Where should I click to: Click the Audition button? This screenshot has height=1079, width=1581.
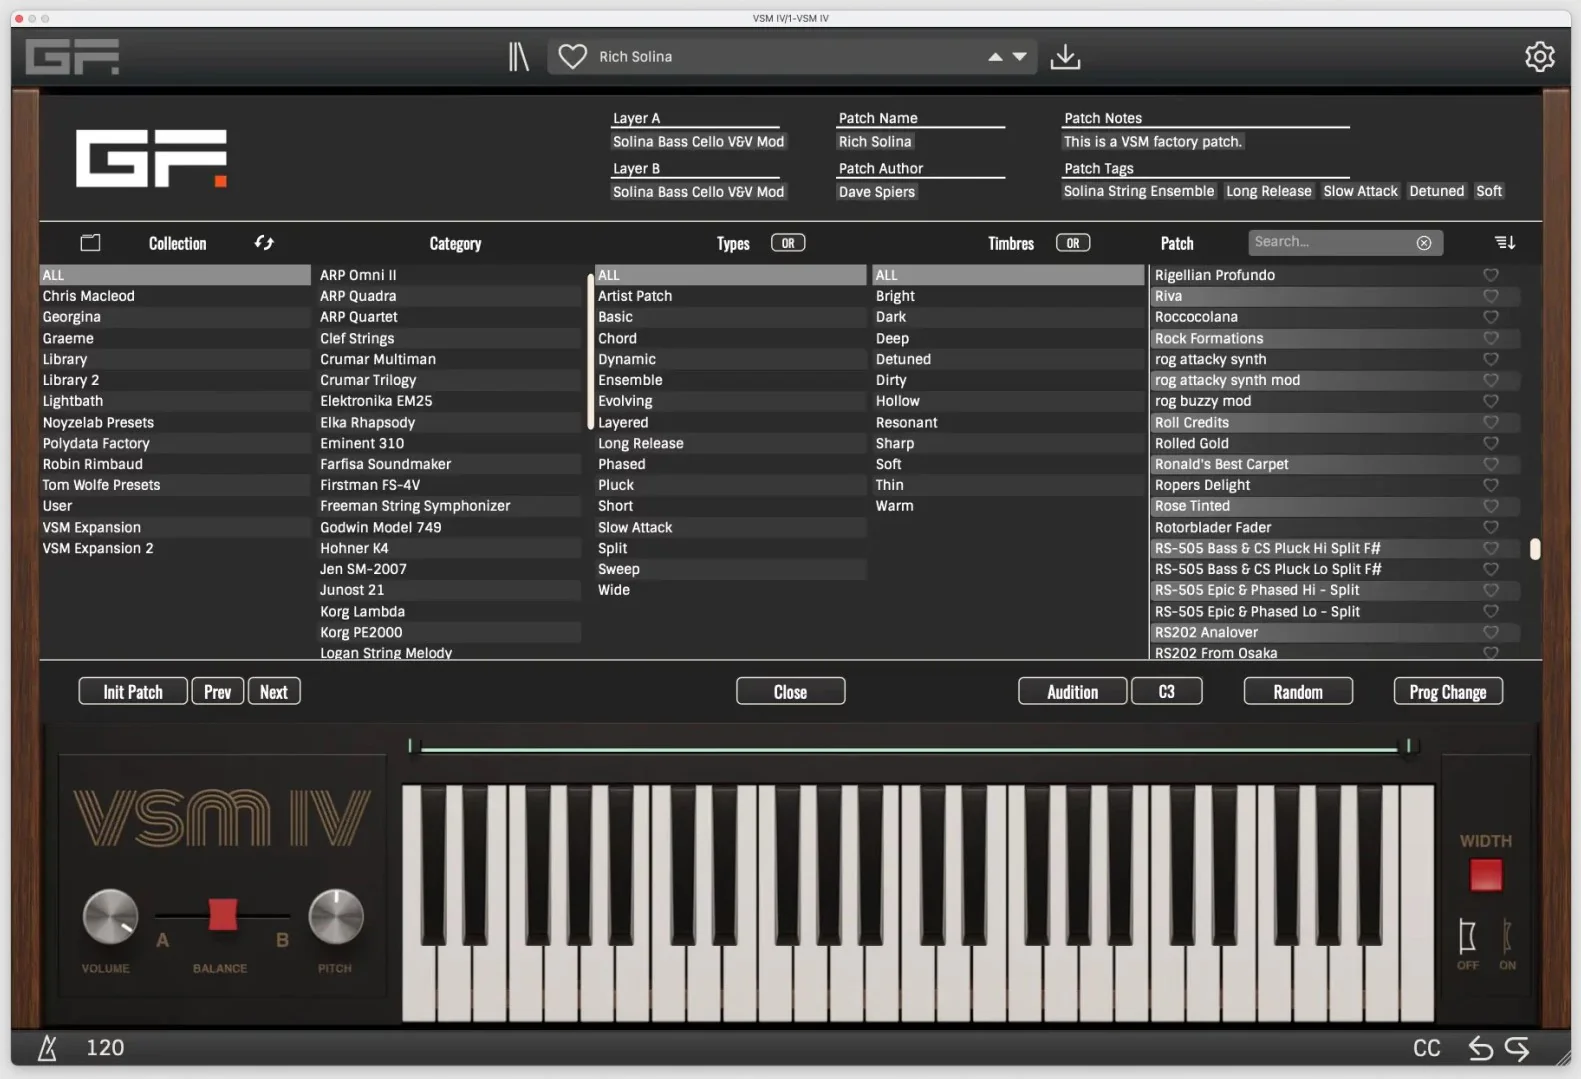(x=1072, y=692)
